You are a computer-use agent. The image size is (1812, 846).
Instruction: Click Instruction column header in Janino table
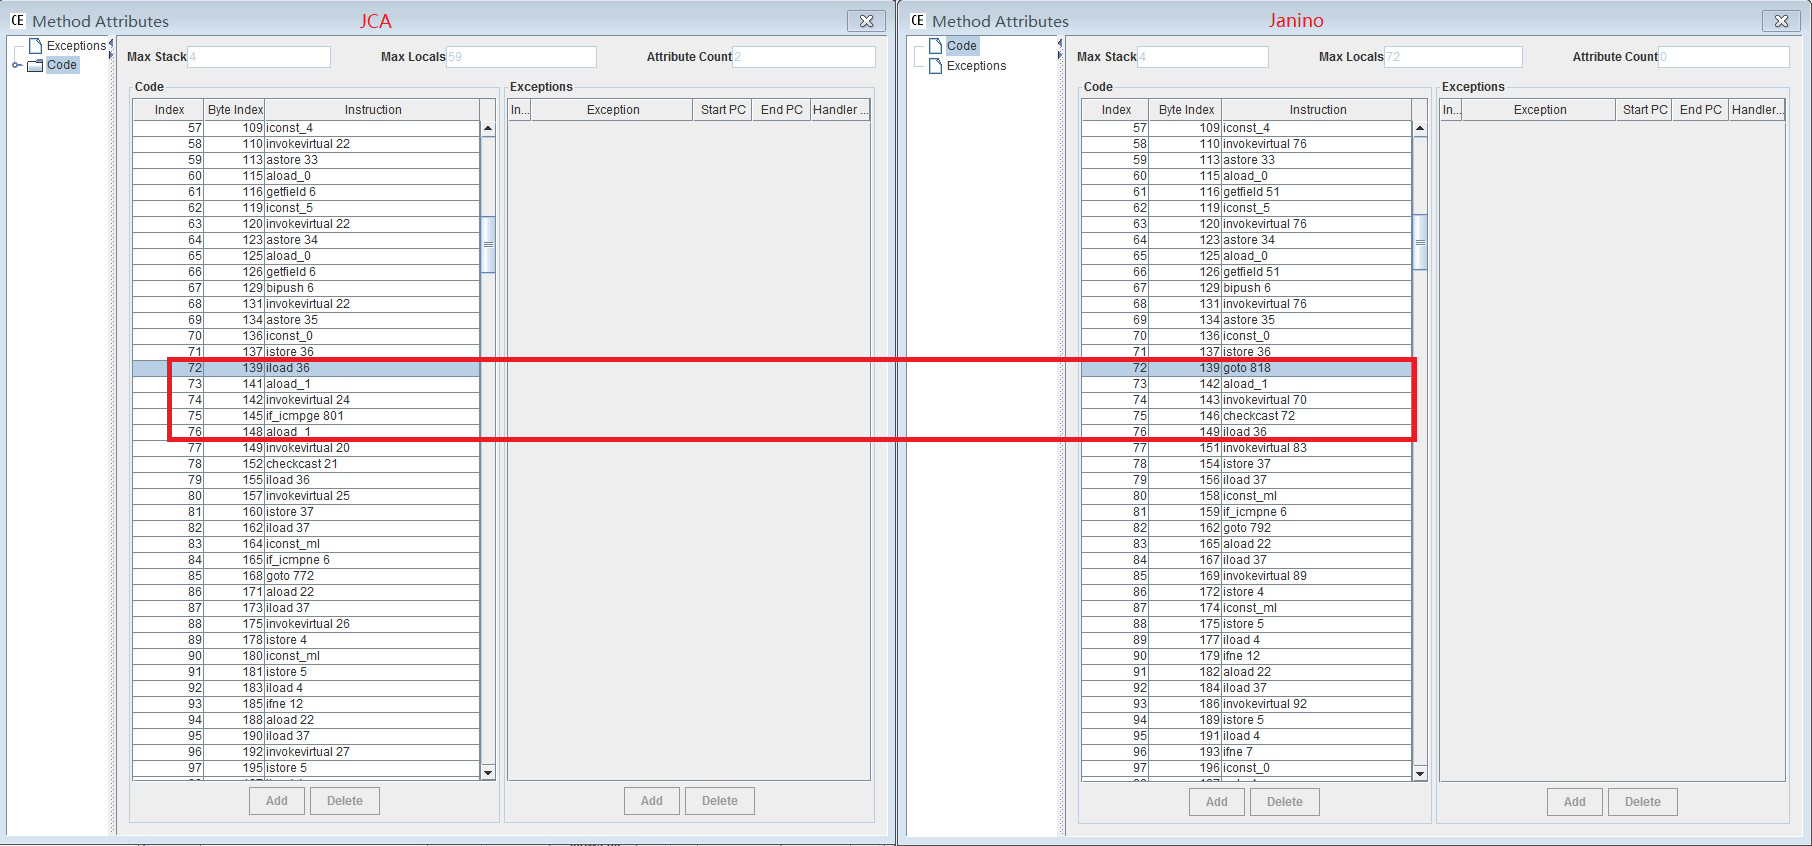(1317, 110)
